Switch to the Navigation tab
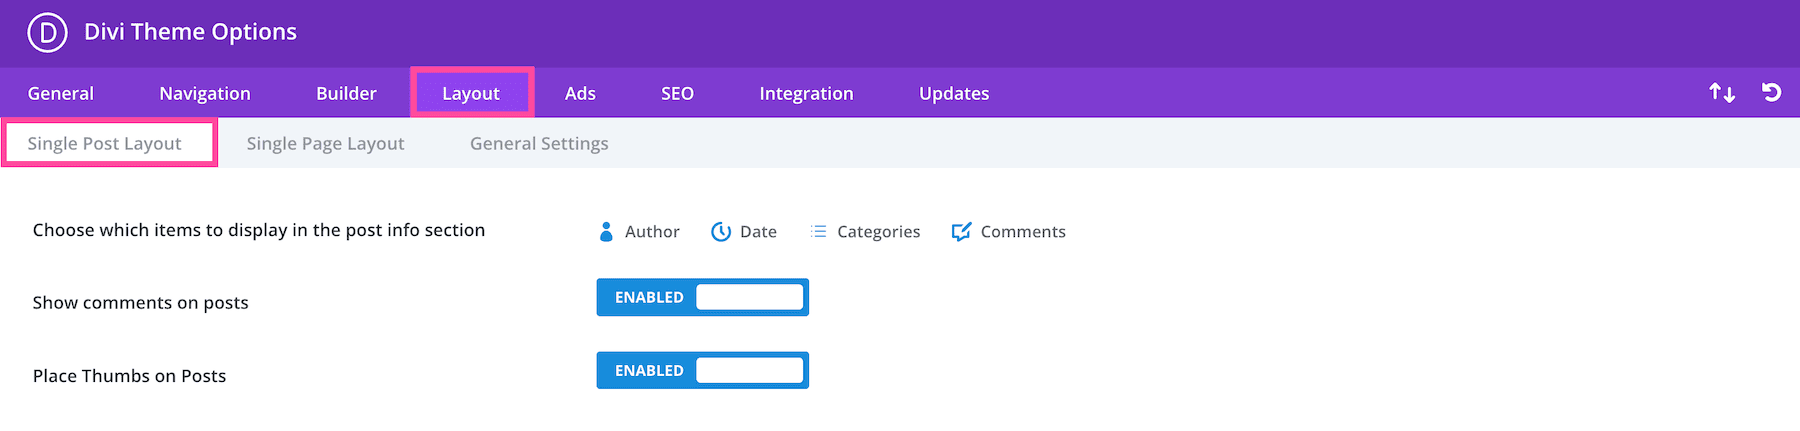Viewport: 1800px width, 431px height. coord(205,93)
